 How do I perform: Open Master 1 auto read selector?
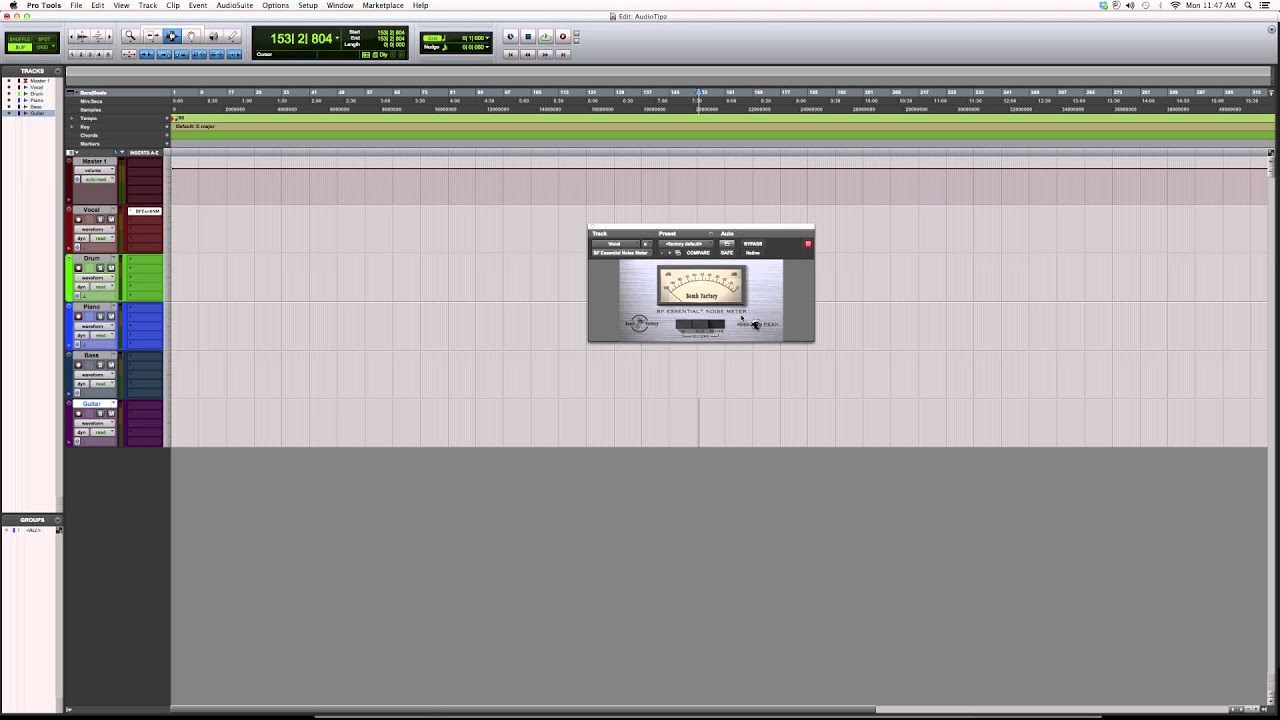pyautogui.click(x=98, y=179)
